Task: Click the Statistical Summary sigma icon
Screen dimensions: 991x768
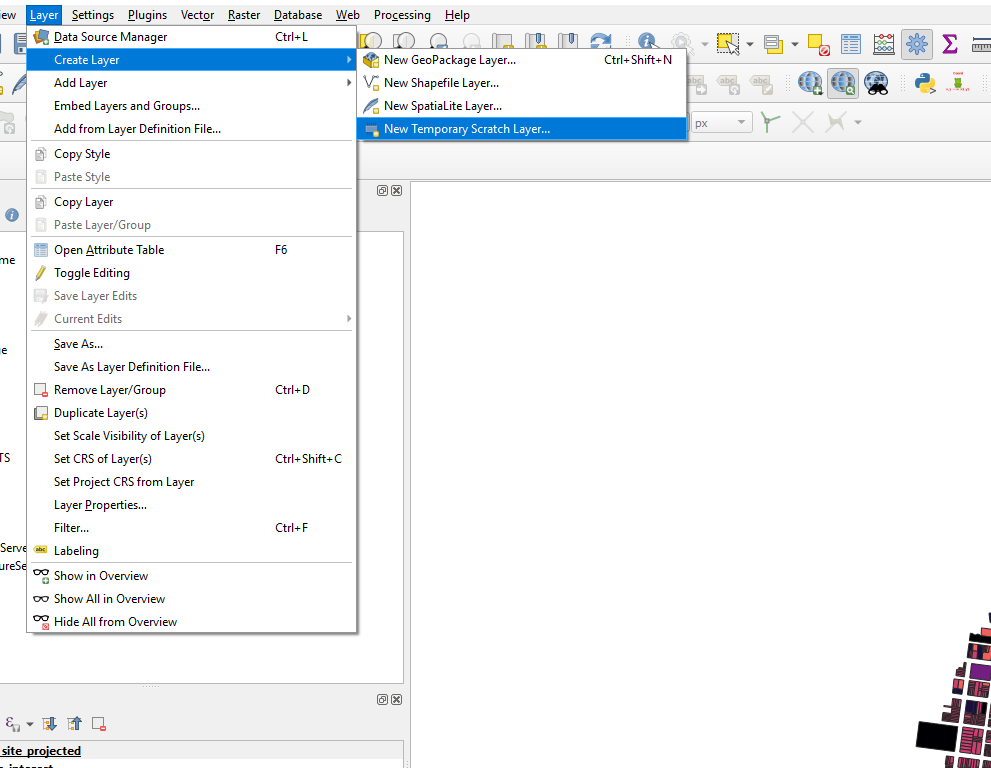Action: coord(950,44)
